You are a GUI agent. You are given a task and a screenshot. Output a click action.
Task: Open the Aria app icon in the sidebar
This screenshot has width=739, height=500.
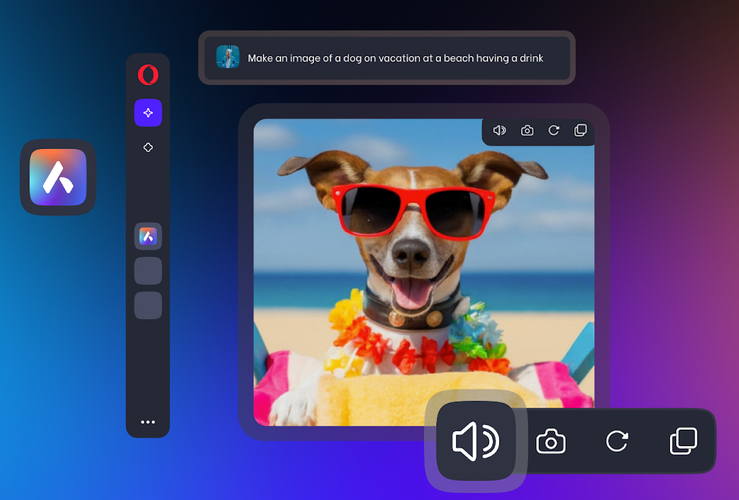pos(148,236)
